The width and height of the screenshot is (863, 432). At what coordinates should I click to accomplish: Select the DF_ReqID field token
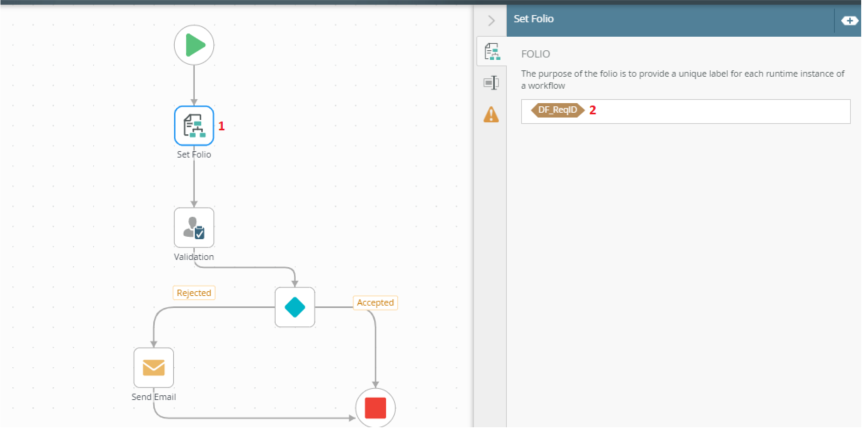(558, 110)
